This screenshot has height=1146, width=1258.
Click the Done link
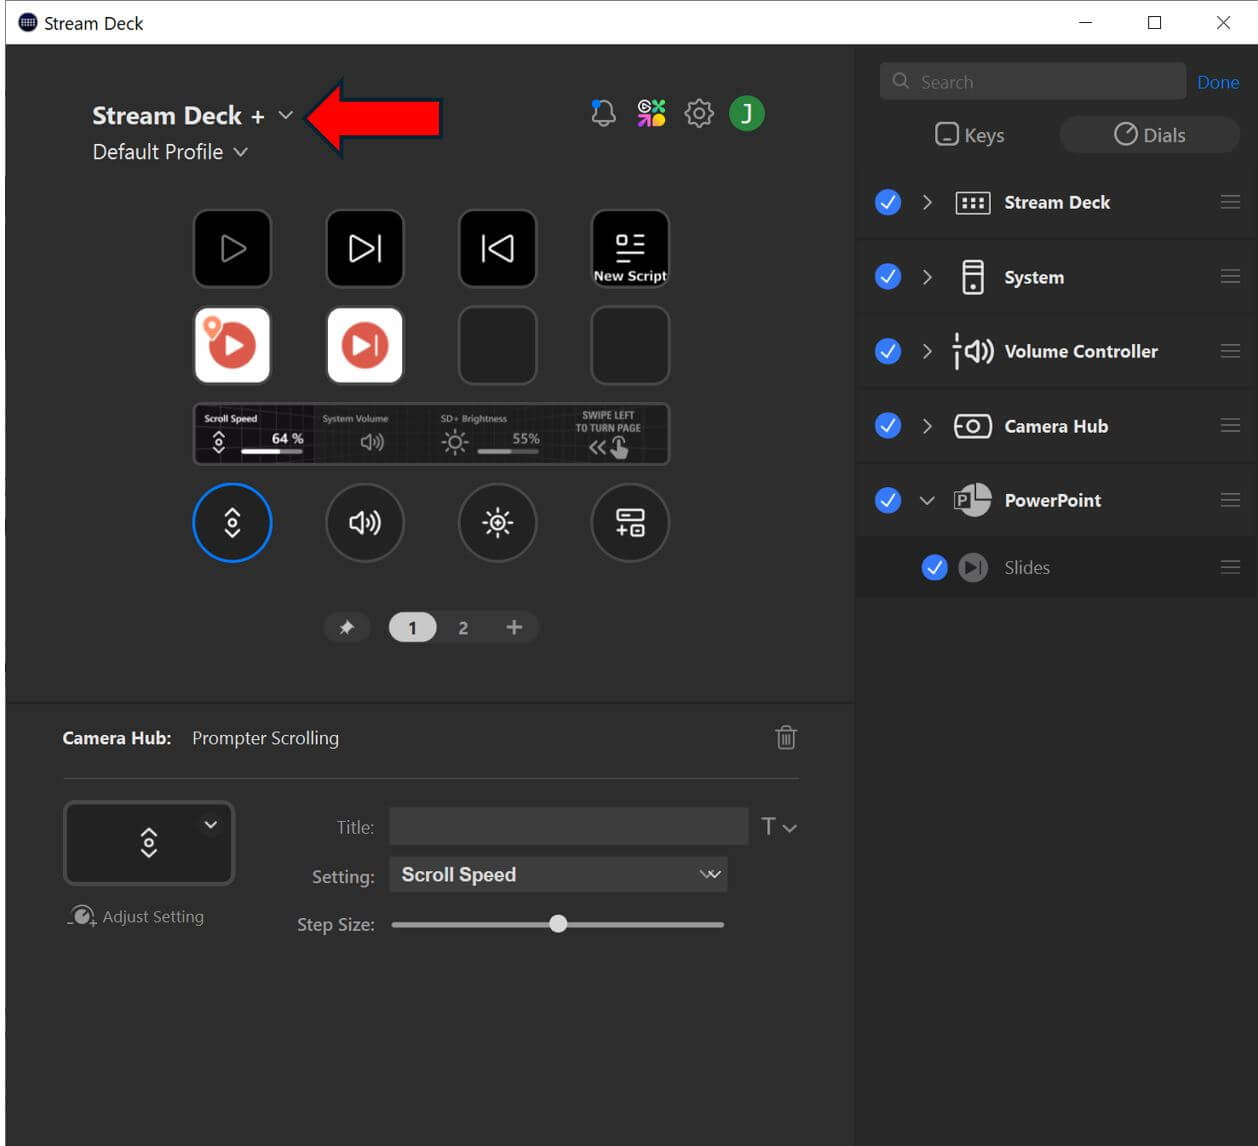click(1218, 82)
